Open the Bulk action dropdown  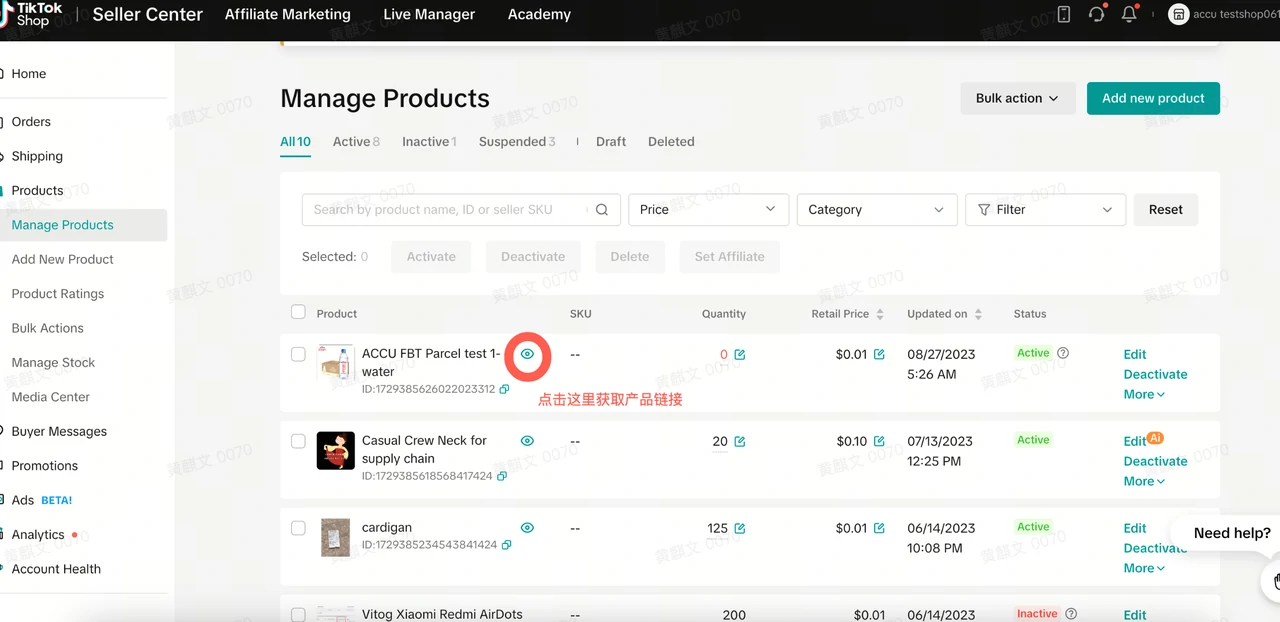coord(1017,98)
